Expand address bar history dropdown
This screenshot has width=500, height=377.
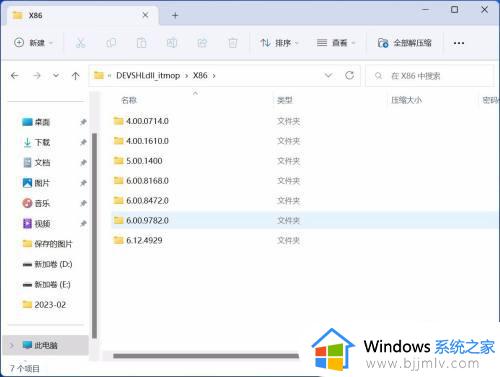coord(328,75)
